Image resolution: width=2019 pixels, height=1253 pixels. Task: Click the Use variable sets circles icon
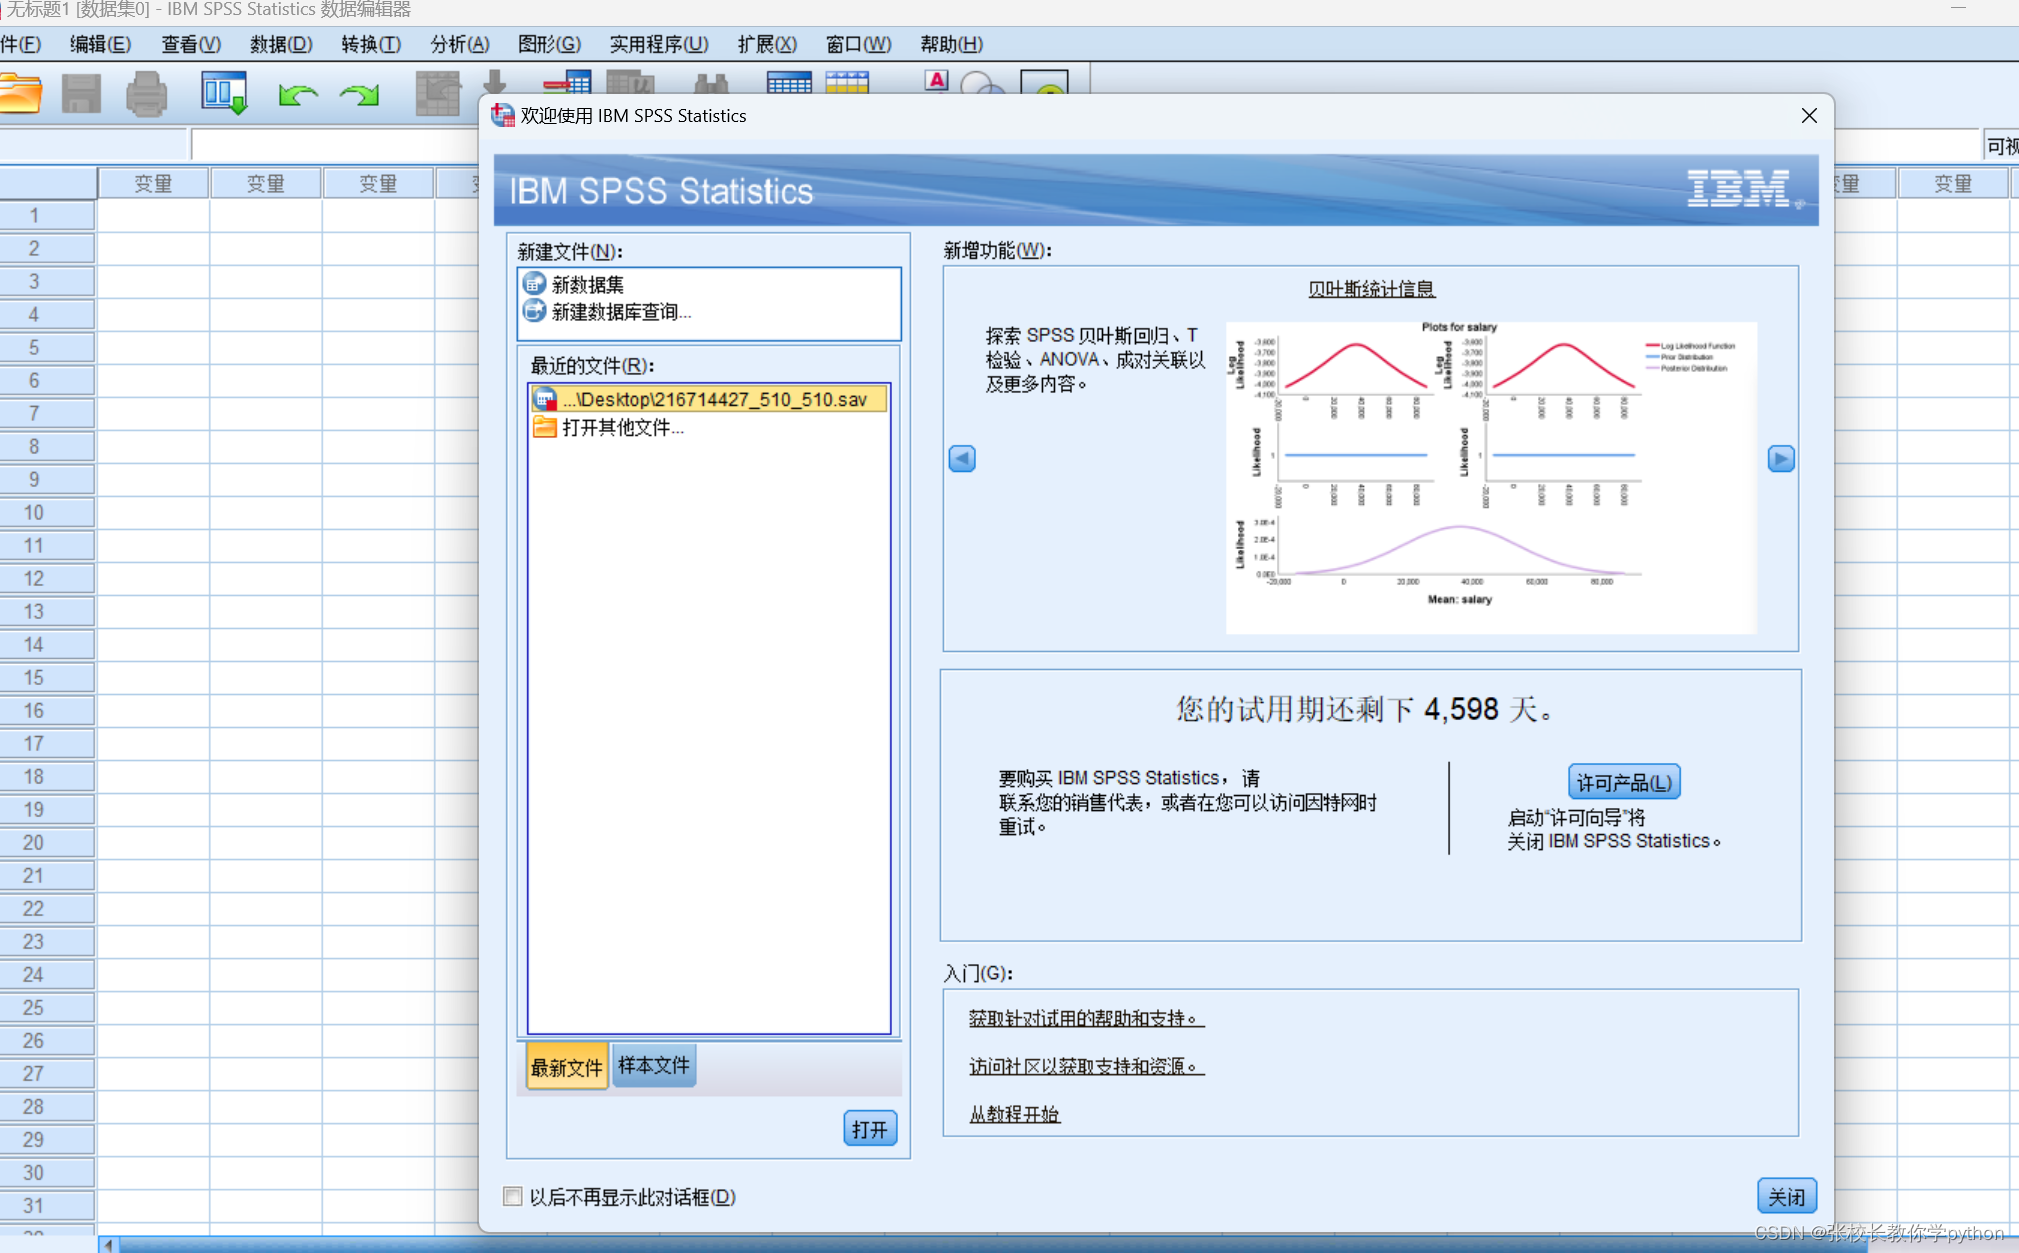pyautogui.click(x=982, y=83)
